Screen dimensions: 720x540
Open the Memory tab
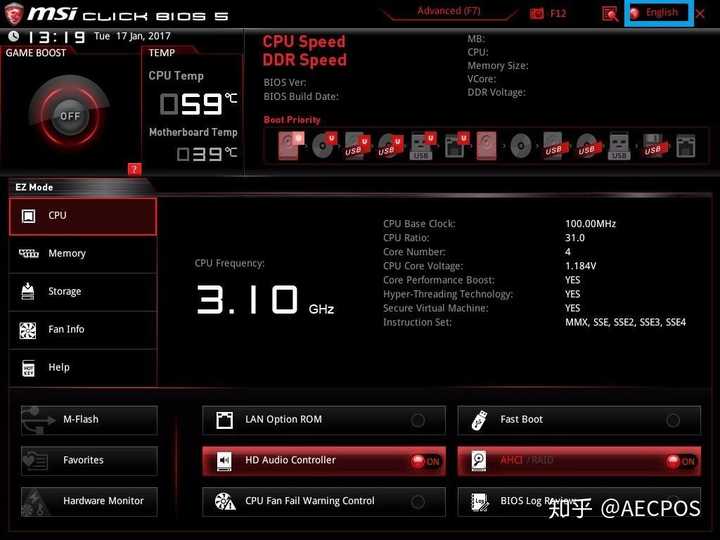coord(83,254)
